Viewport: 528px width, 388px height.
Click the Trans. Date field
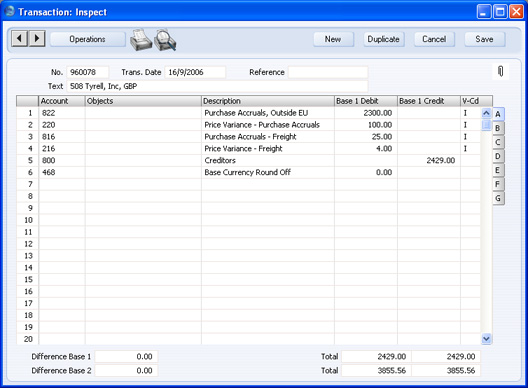point(195,72)
